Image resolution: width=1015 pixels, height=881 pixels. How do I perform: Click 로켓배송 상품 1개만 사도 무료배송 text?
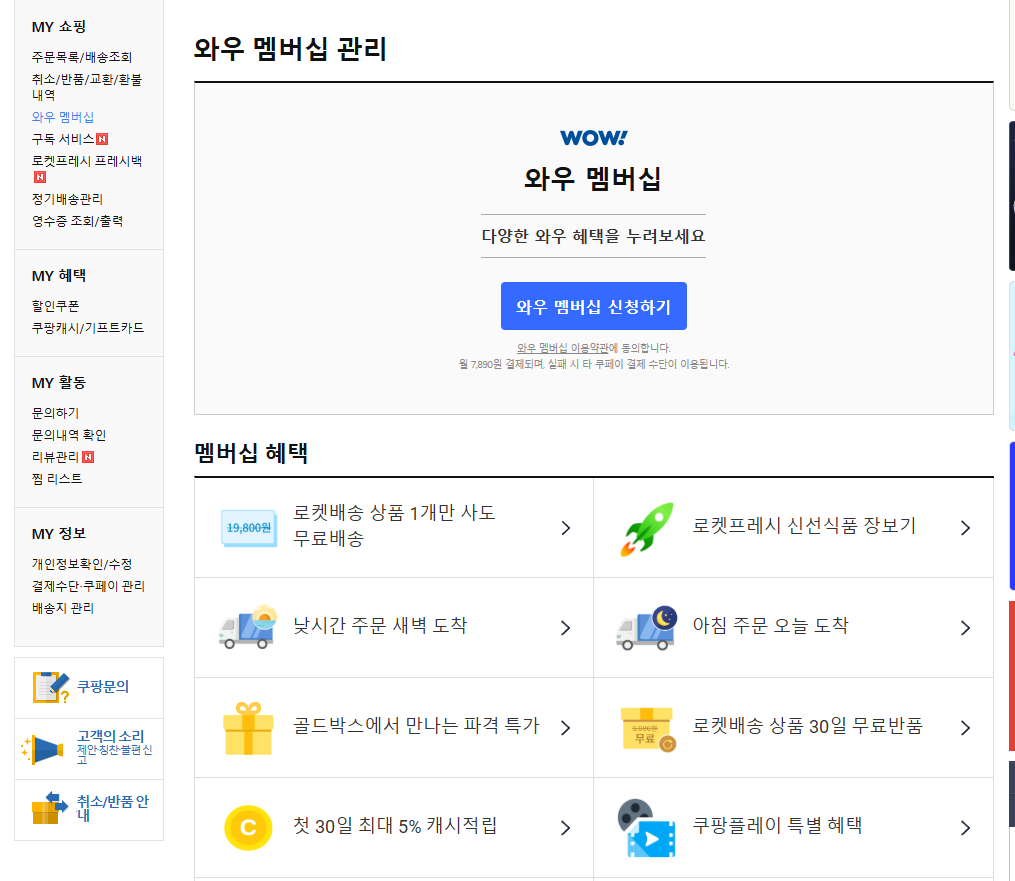(x=394, y=526)
